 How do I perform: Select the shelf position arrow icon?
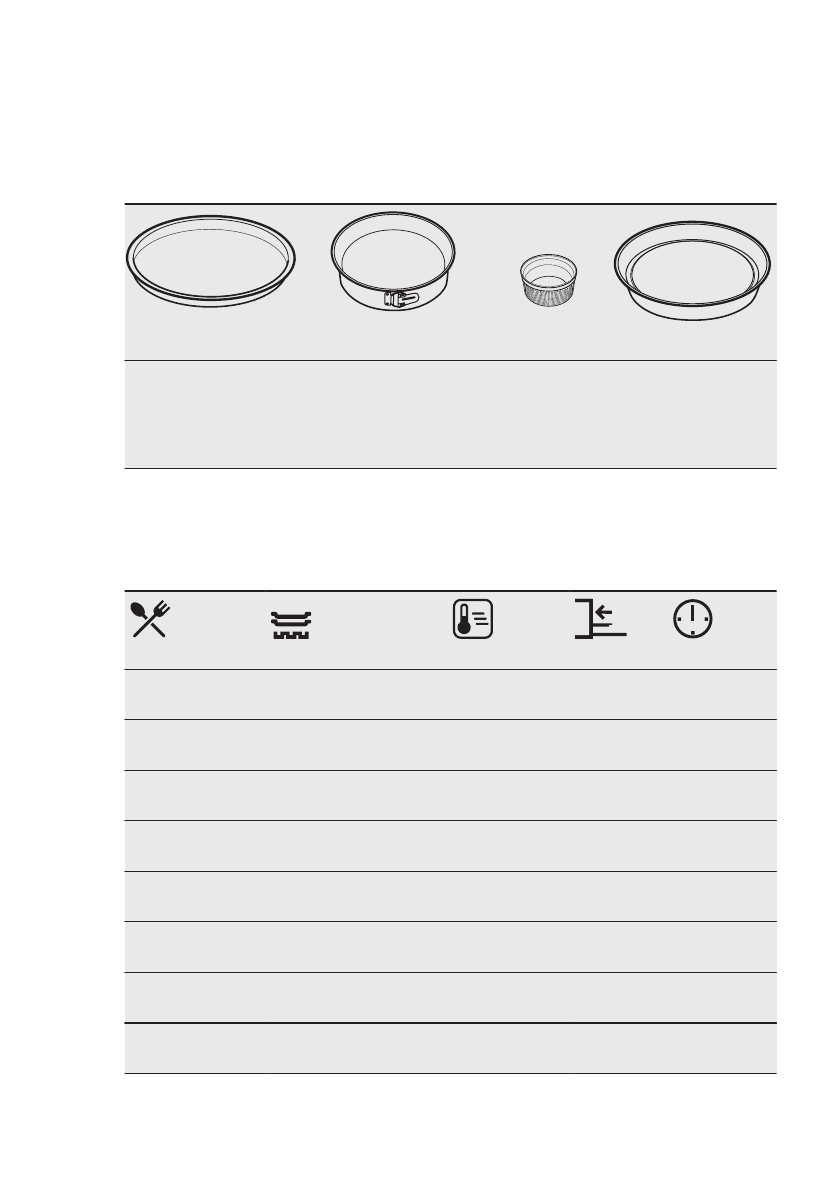(601, 619)
